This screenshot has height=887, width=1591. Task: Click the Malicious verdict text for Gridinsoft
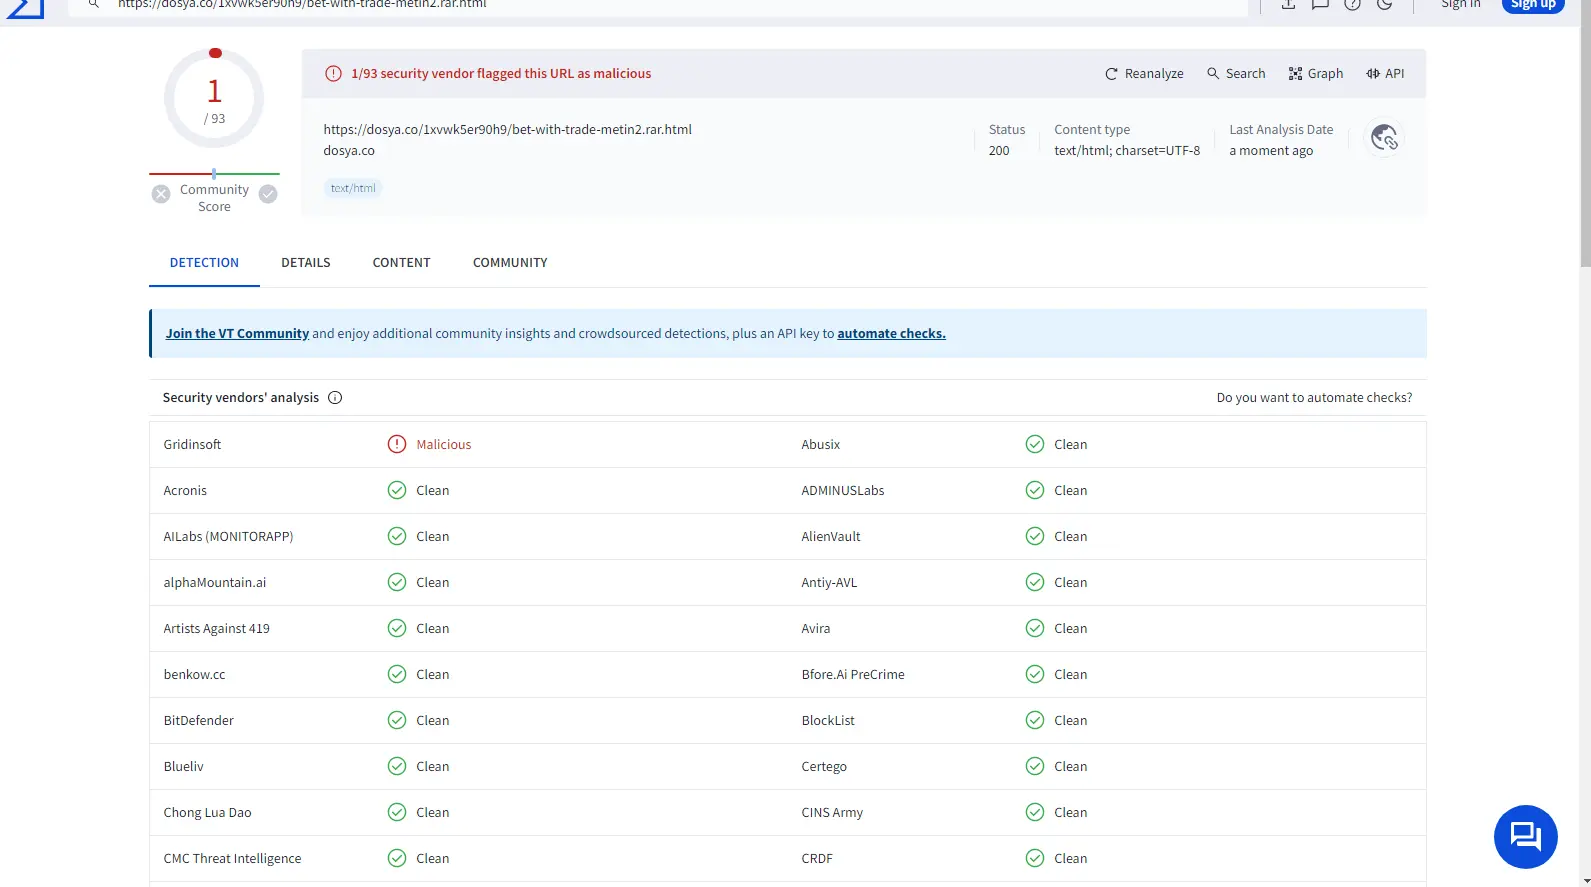(444, 445)
